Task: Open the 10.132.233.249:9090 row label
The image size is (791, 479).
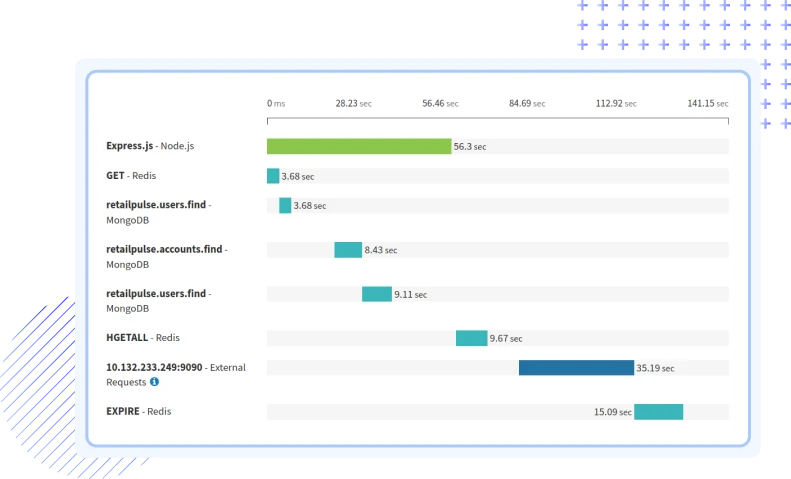Action: pos(175,368)
